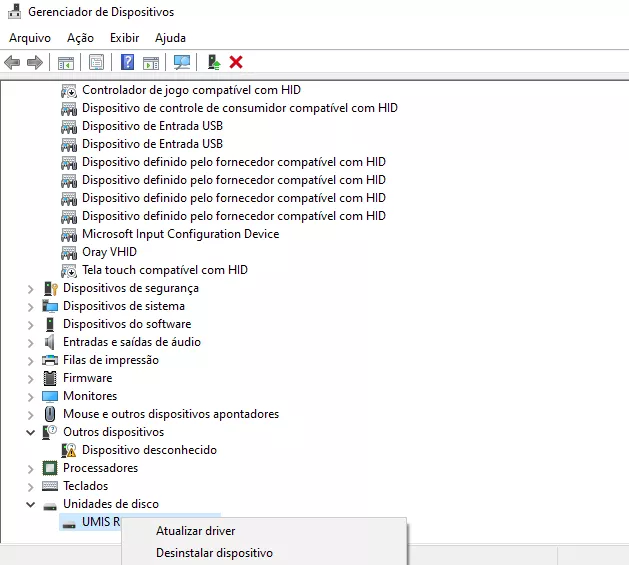Viewport: 629px width, 565px height.
Task: Collapse the Outros dispositivos category
Action: tap(30, 432)
